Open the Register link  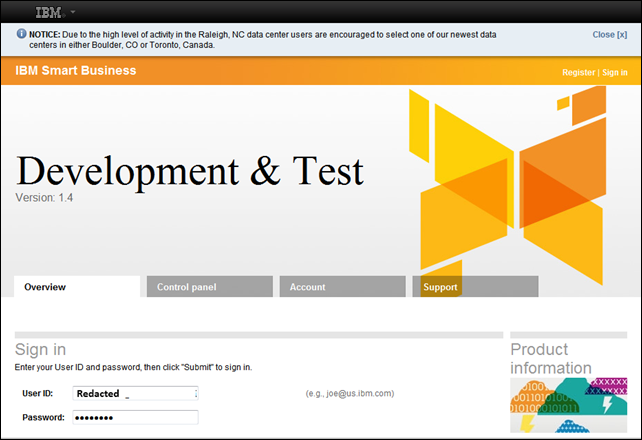pos(578,72)
